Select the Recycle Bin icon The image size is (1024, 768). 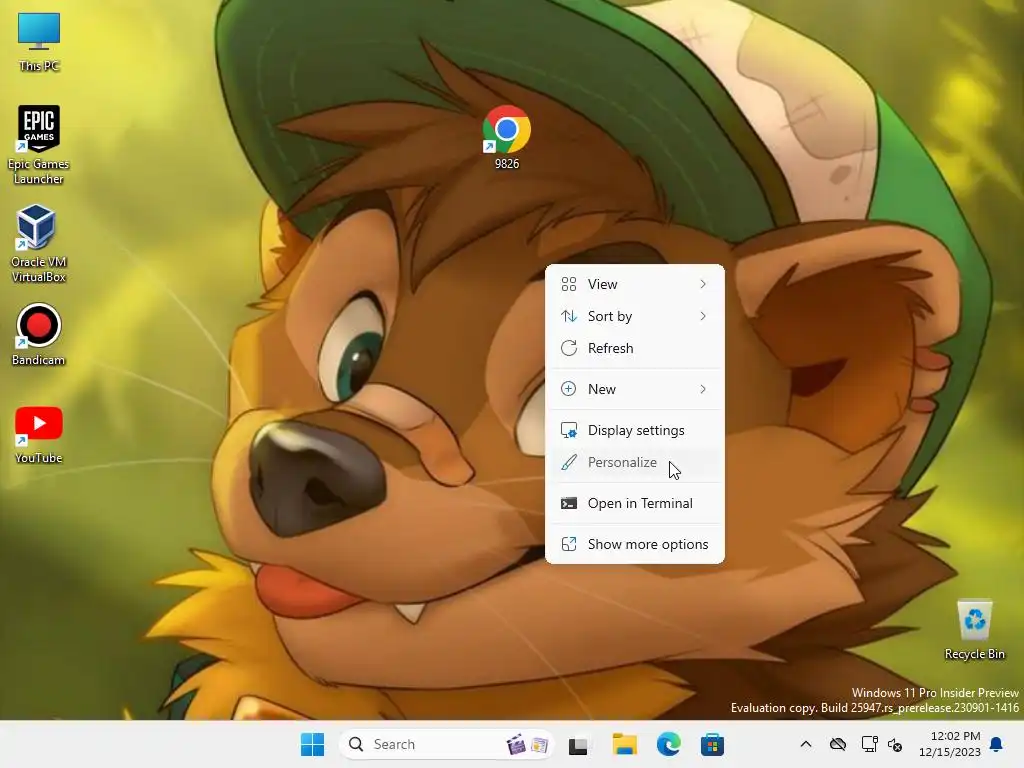974,630
